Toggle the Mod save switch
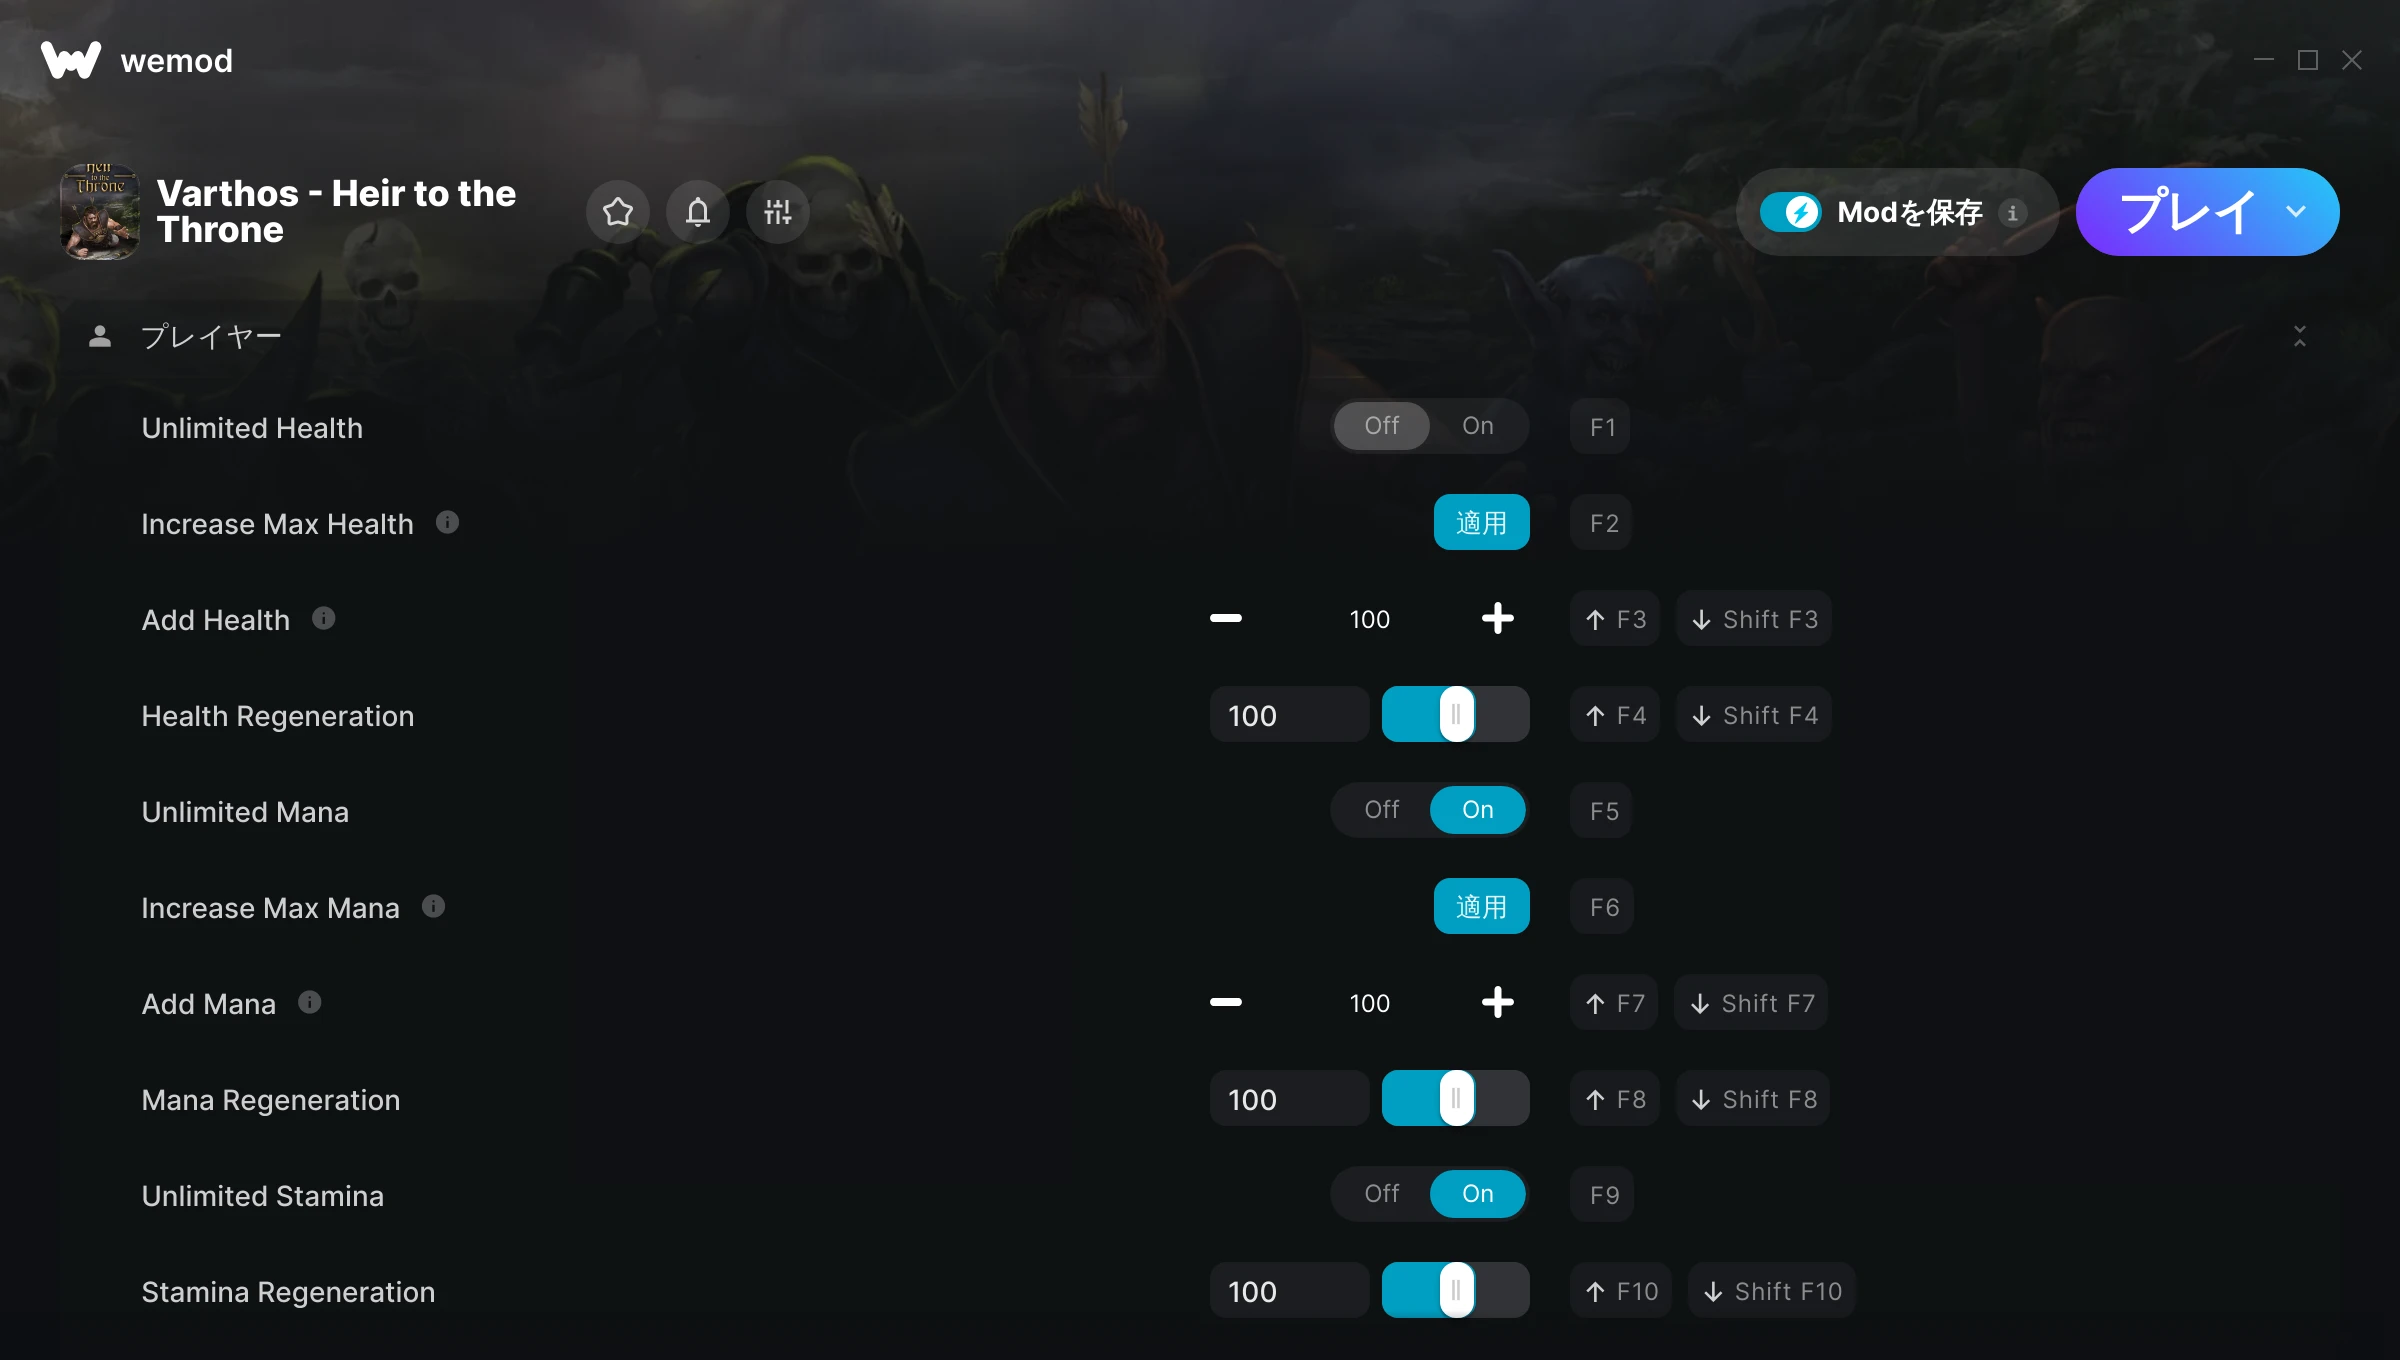This screenshot has width=2400, height=1360. point(1791,212)
